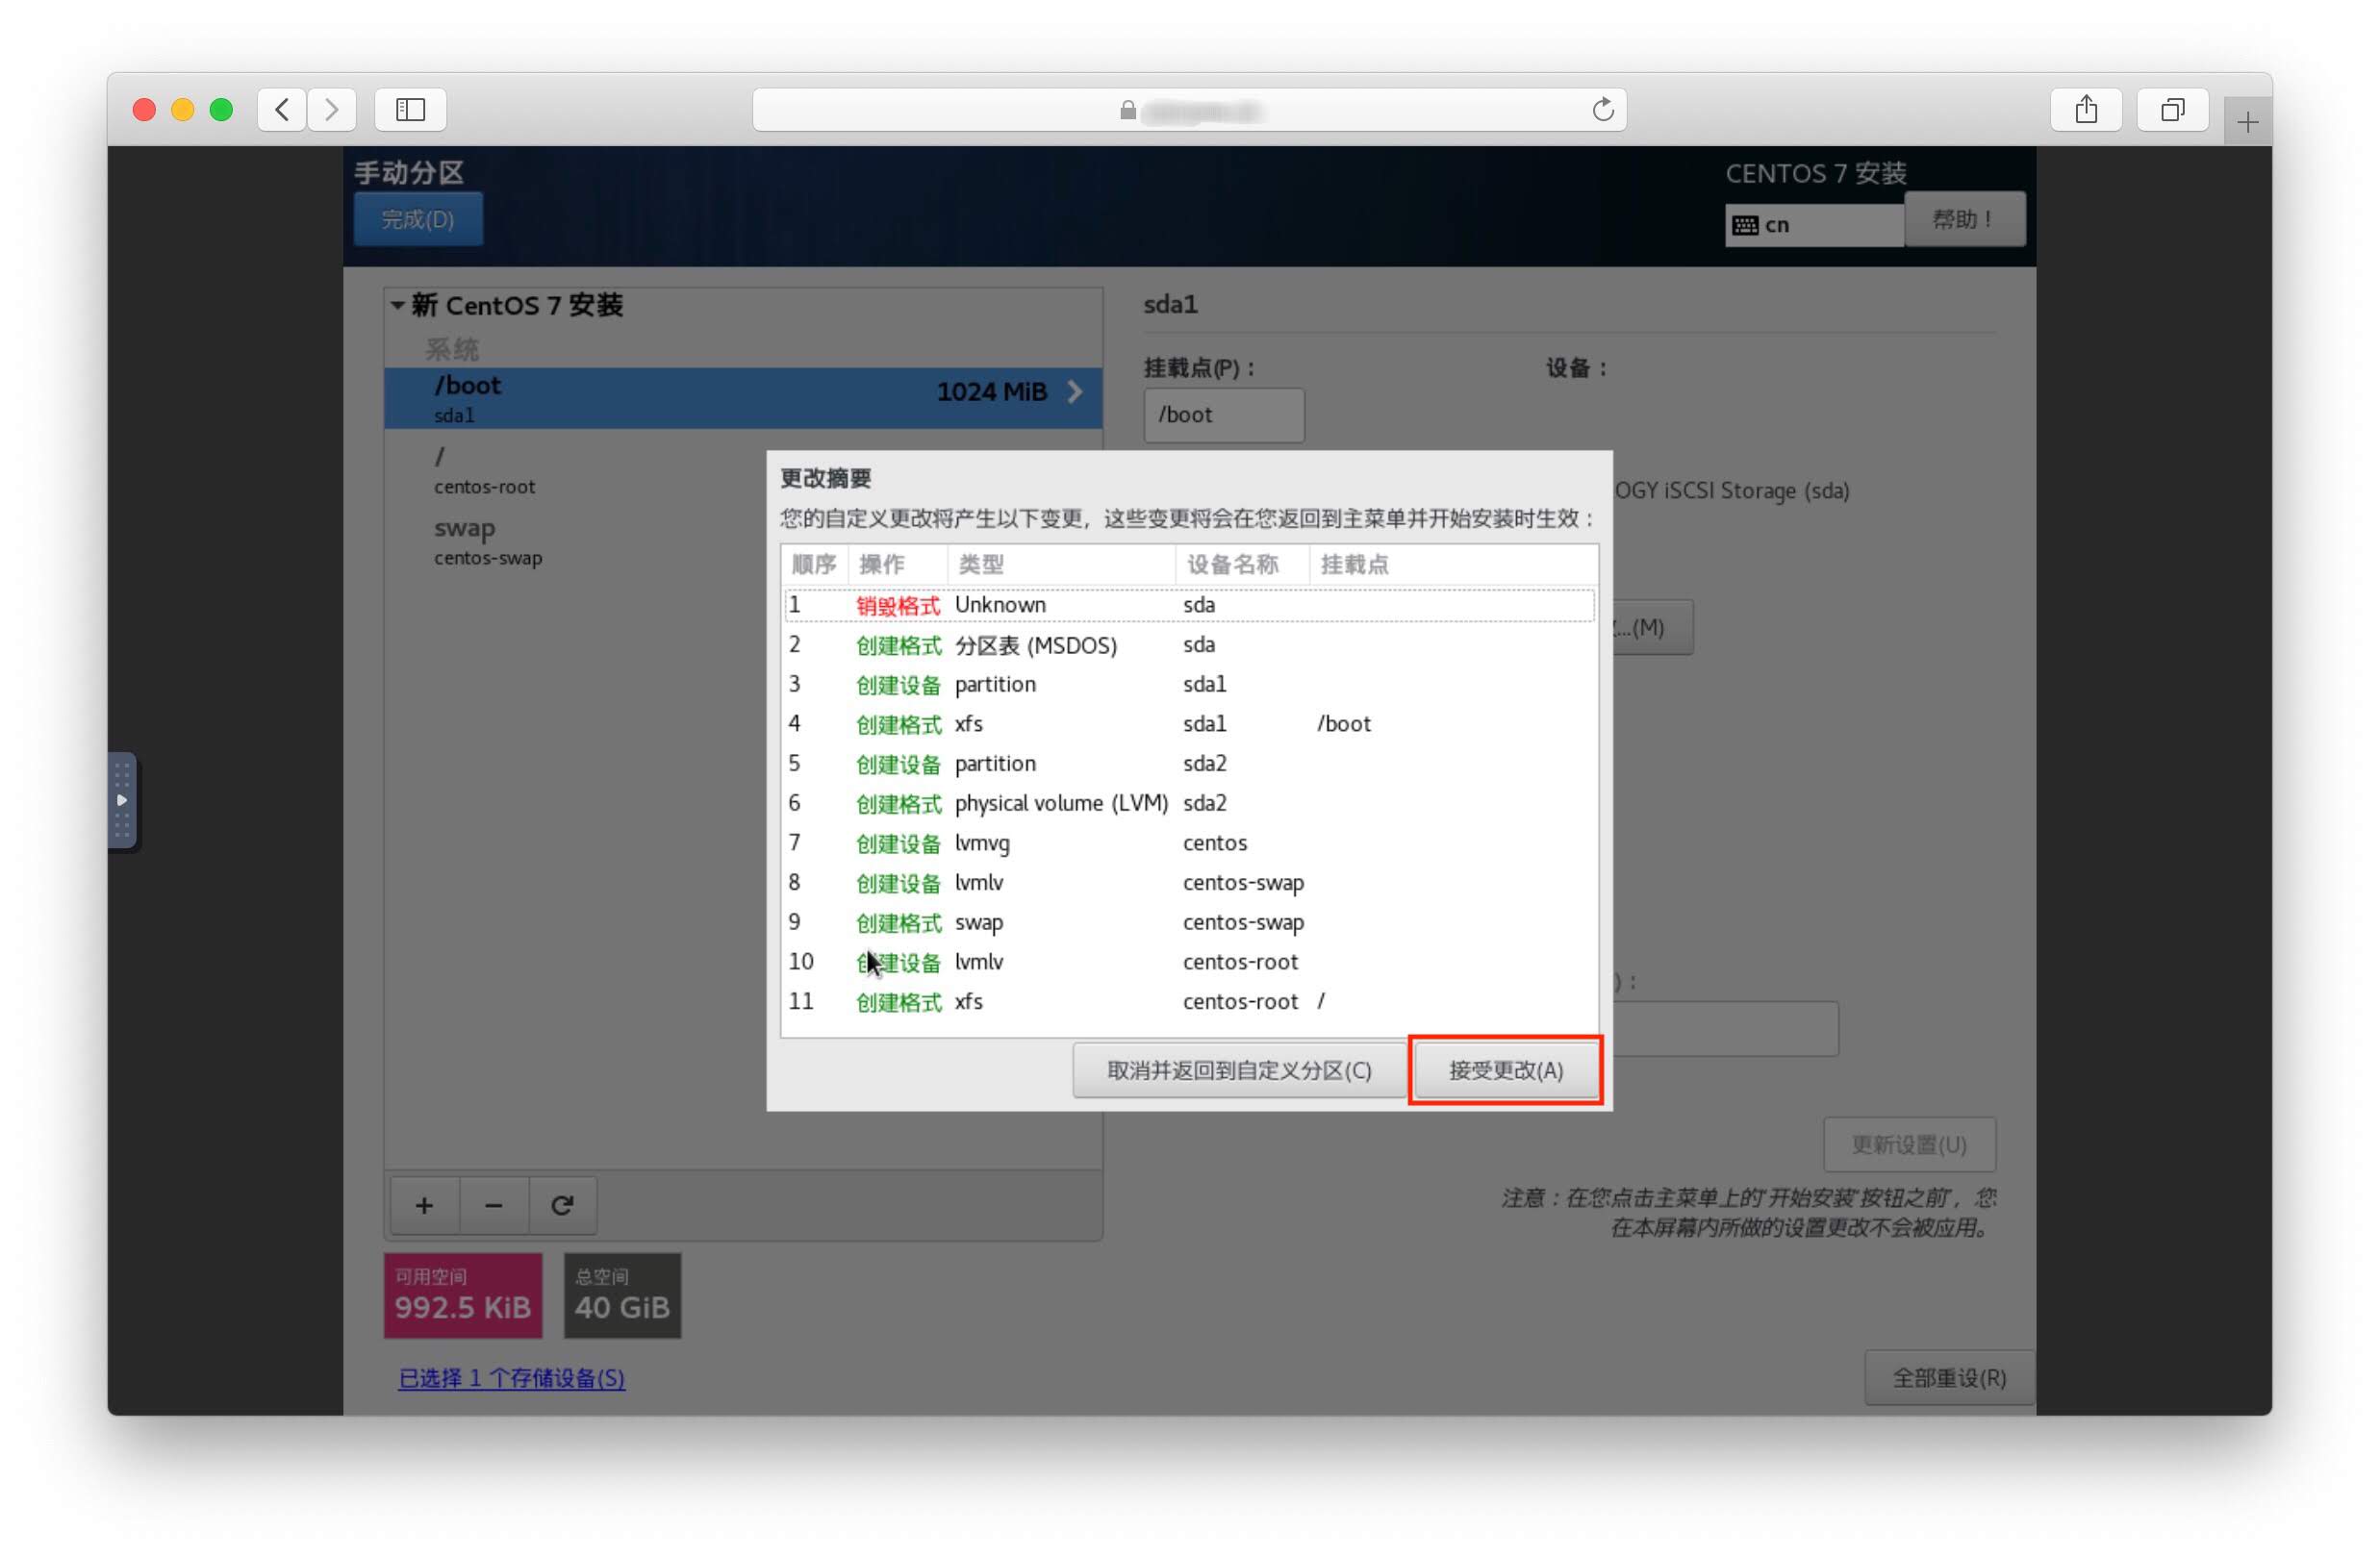2380x1558 pixels.
Task: Remove mount point minus icon
Action: pyautogui.click(x=493, y=1205)
